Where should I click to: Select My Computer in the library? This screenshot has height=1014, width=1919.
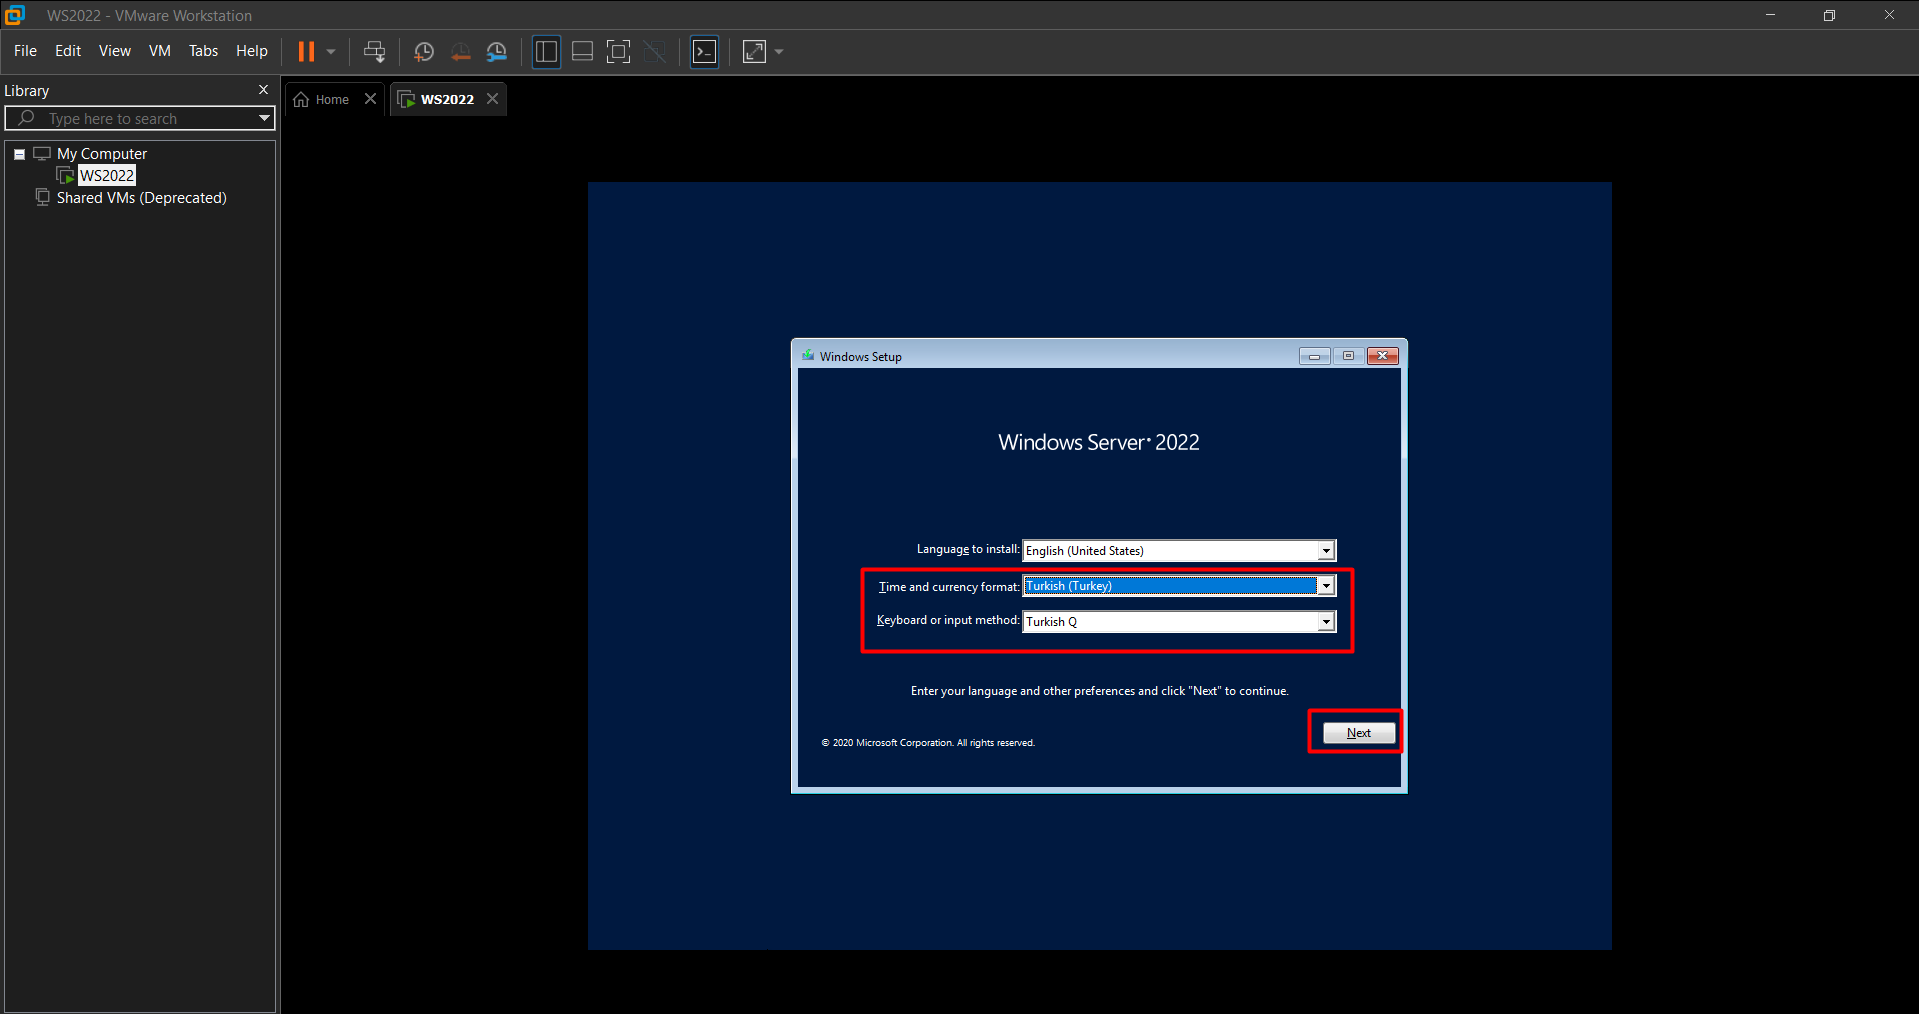point(102,154)
